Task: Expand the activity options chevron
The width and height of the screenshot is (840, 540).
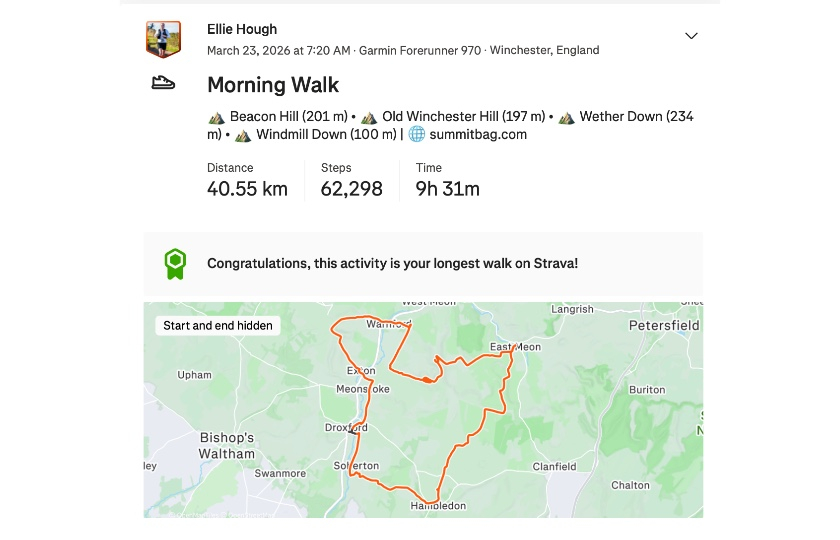Action: click(691, 36)
